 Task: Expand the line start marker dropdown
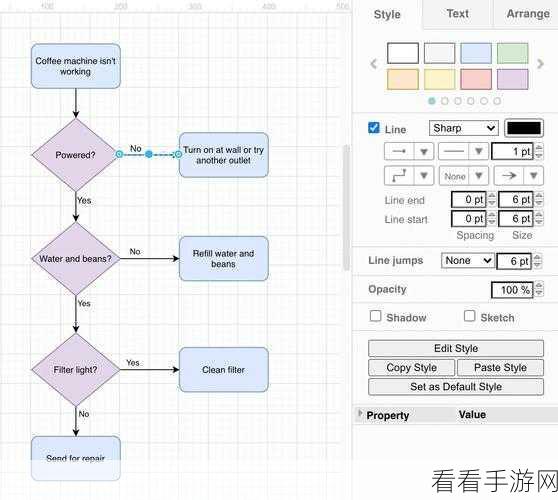[479, 175]
